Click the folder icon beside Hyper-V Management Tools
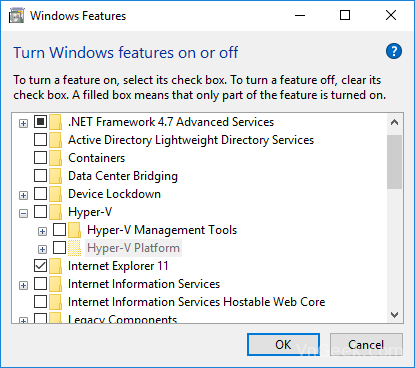The width and height of the screenshot is (415, 368). tap(74, 230)
